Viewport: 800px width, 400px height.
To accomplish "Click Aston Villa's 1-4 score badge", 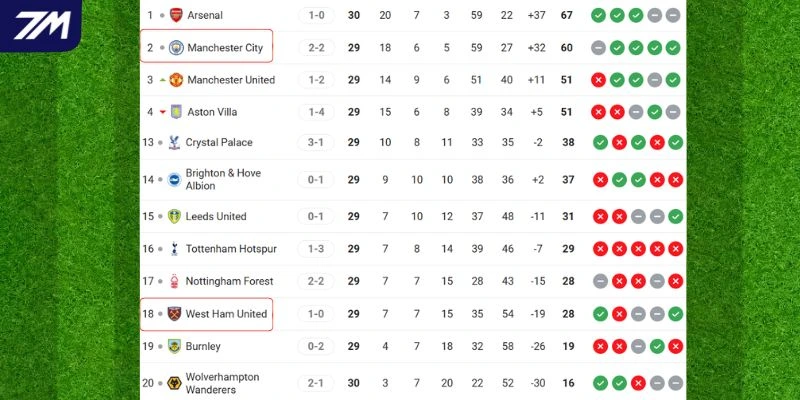I will [x=316, y=112].
